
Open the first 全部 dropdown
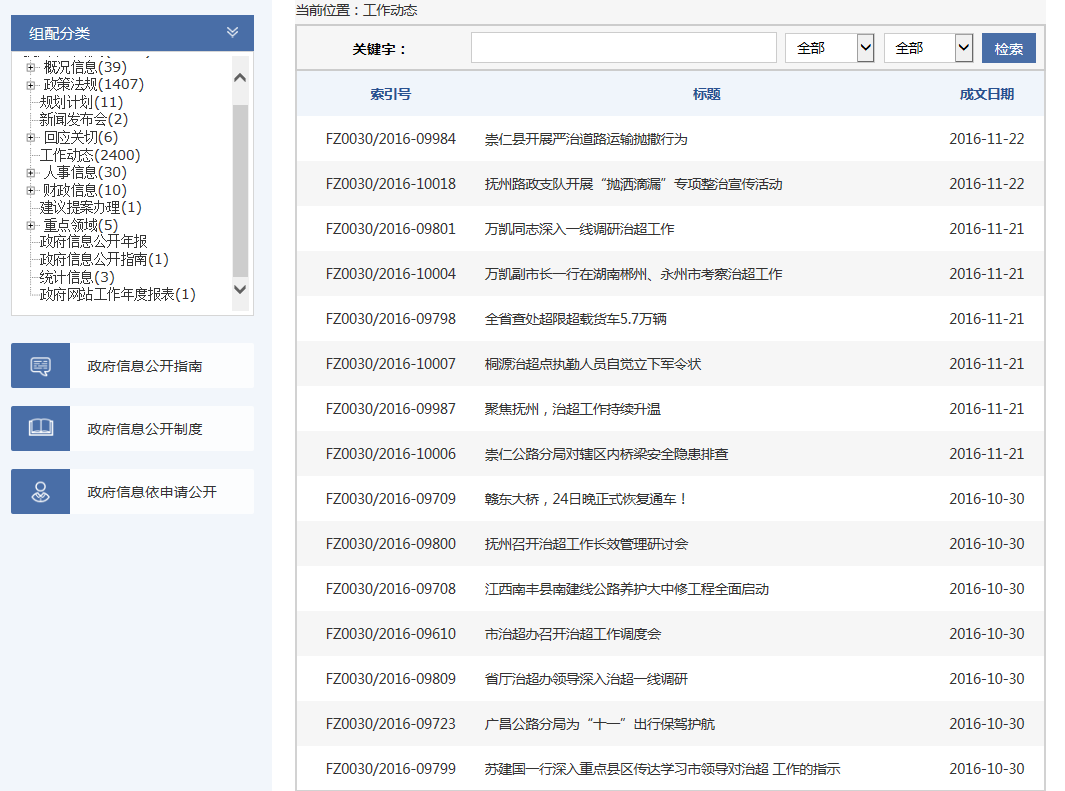pyautogui.click(x=829, y=48)
